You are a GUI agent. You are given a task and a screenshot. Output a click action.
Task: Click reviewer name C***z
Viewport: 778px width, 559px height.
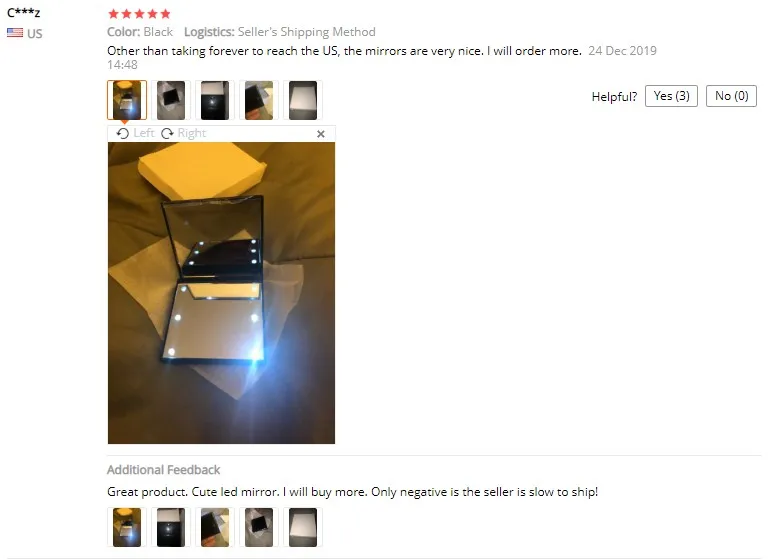point(24,12)
